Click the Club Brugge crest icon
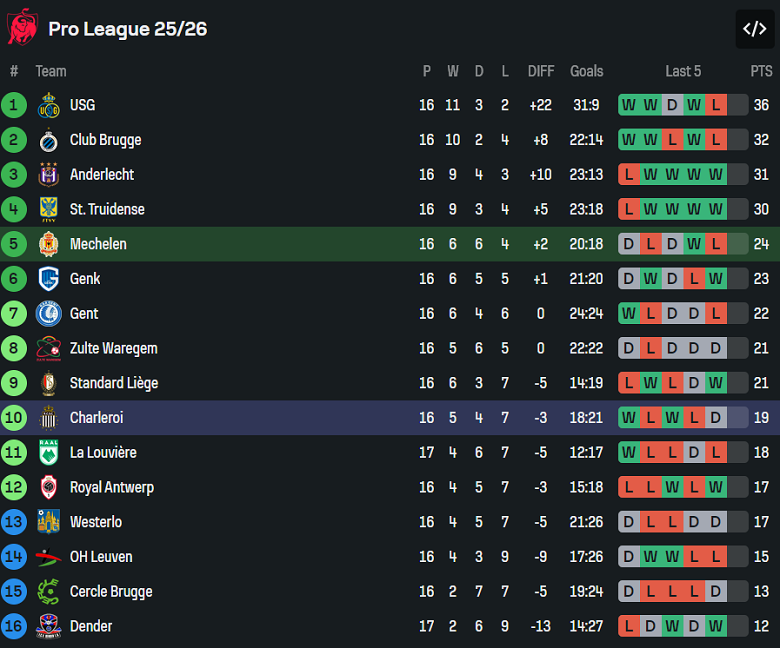 point(48,140)
